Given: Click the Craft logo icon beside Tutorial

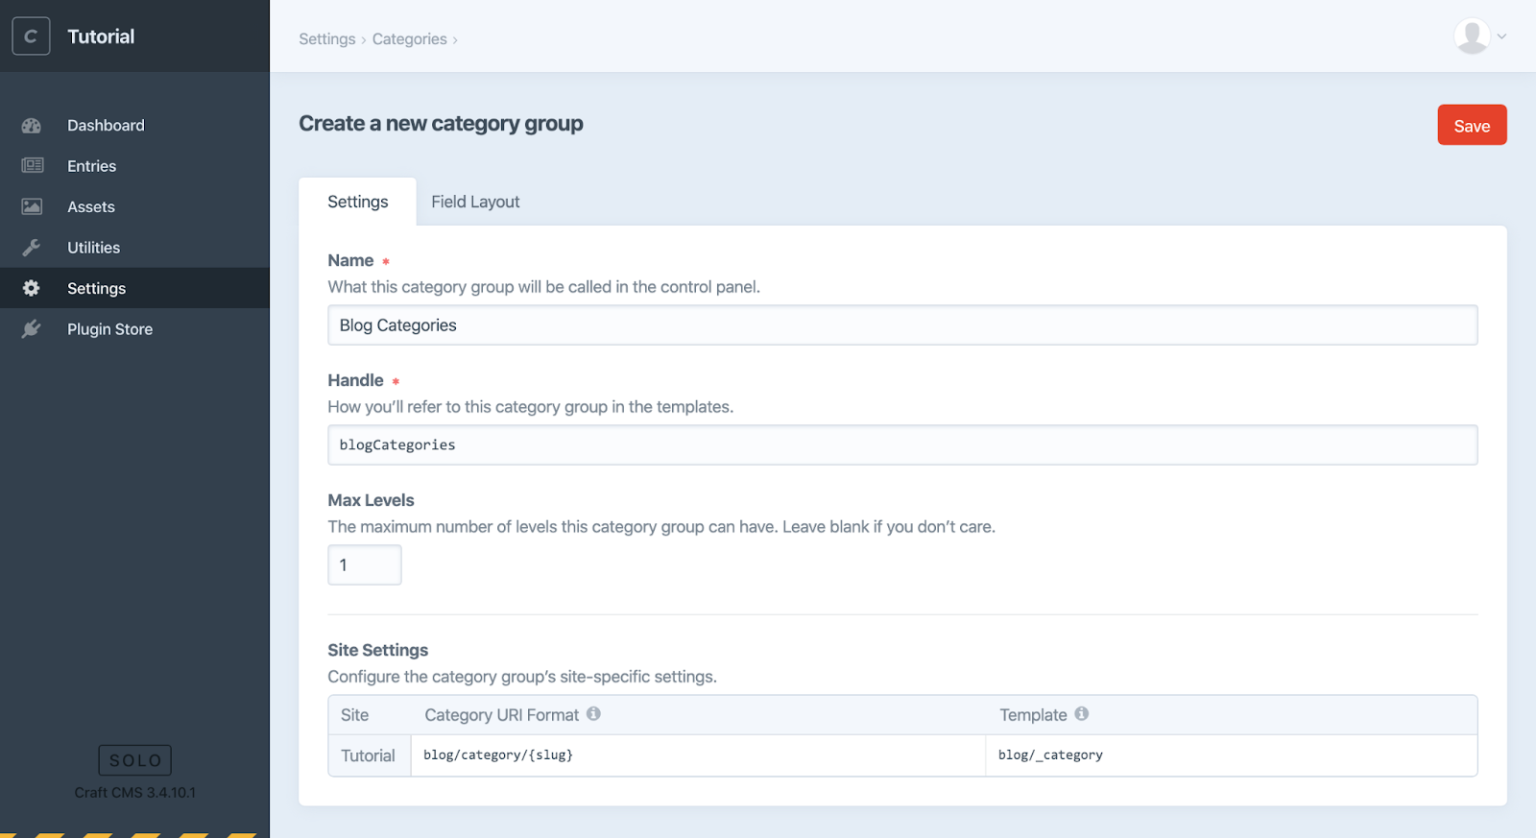Looking at the screenshot, I should [31, 36].
